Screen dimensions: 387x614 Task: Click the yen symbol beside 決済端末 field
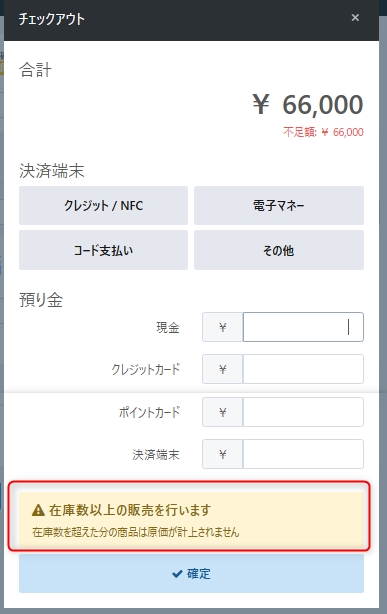222,454
